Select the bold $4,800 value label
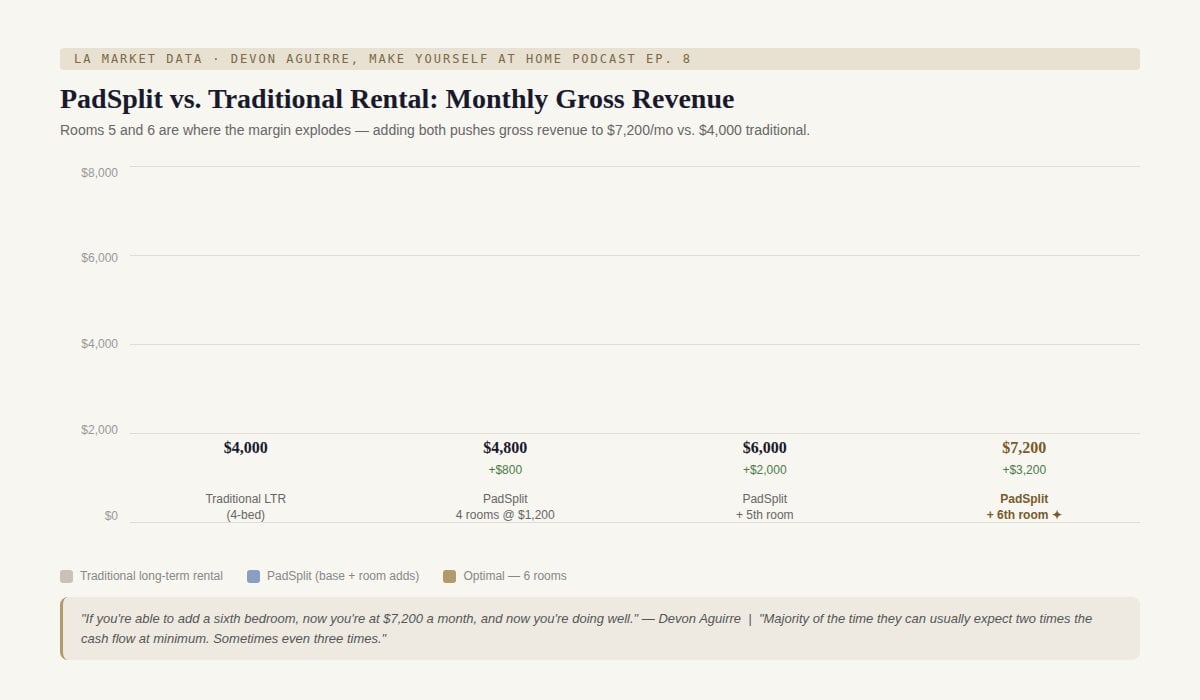The image size is (1200, 700). click(505, 448)
